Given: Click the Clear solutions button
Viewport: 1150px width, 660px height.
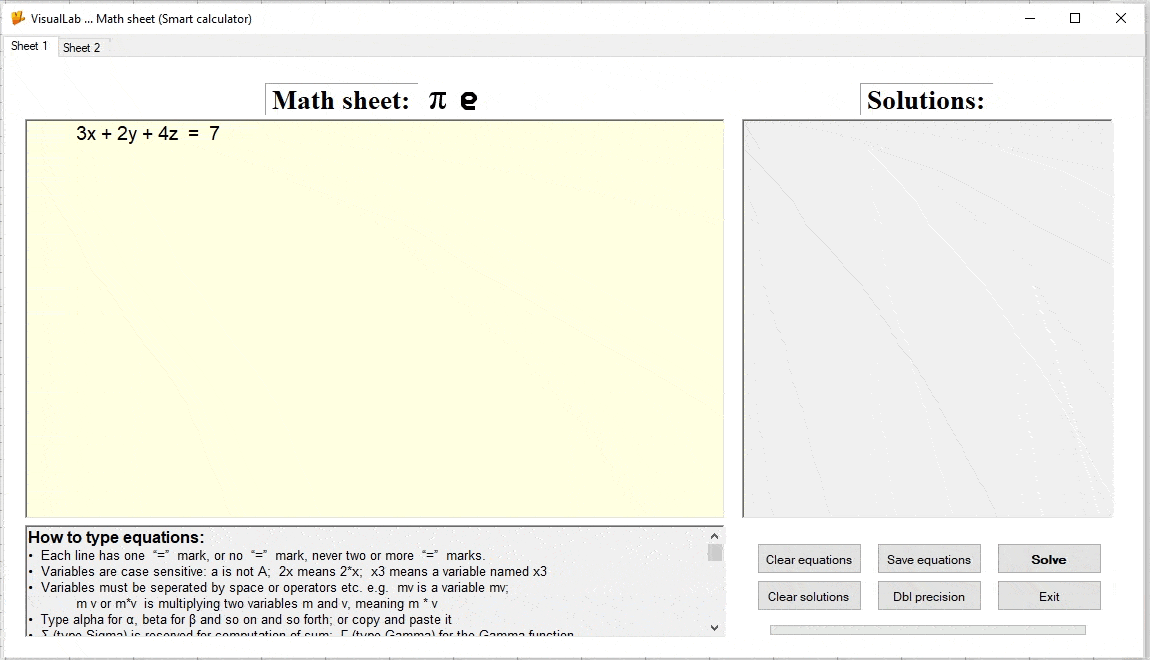Looking at the screenshot, I should pos(808,595).
